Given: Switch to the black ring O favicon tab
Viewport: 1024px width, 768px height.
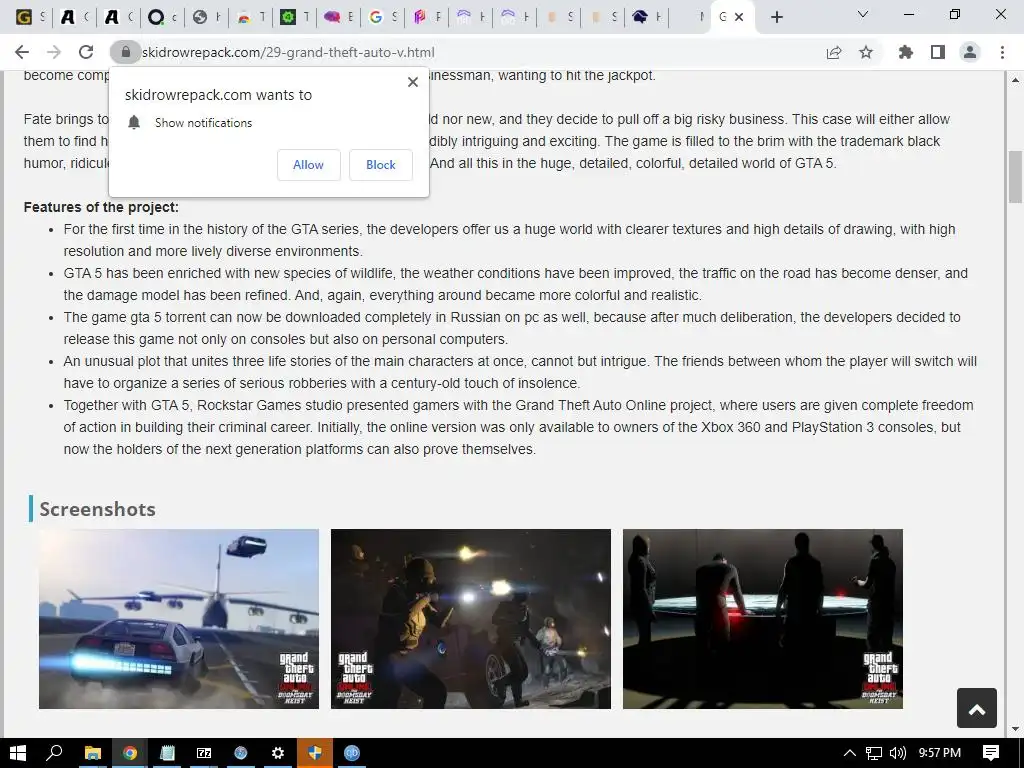Looking at the screenshot, I should pyautogui.click(x=155, y=17).
